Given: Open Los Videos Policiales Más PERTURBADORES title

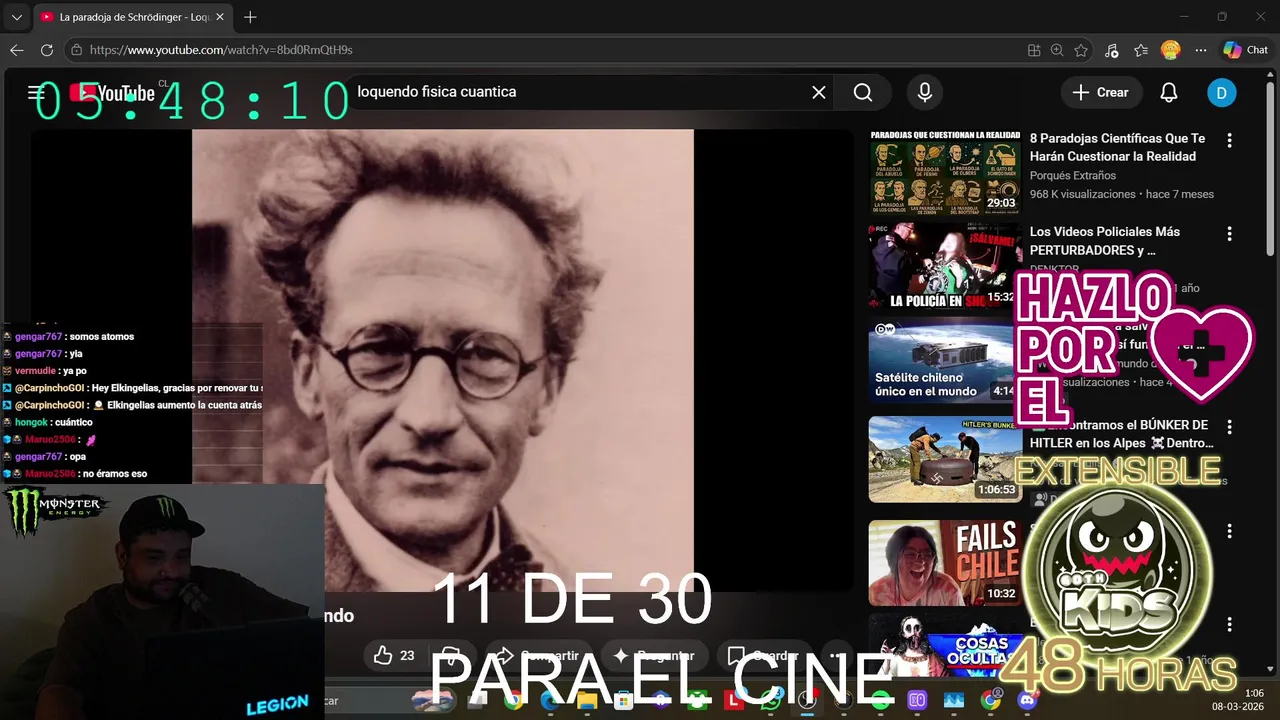Looking at the screenshot, I should tap(1105, 241).
